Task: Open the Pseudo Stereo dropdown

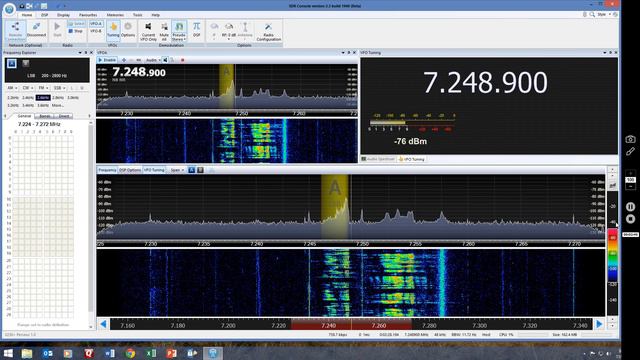Action: point(179,31)
